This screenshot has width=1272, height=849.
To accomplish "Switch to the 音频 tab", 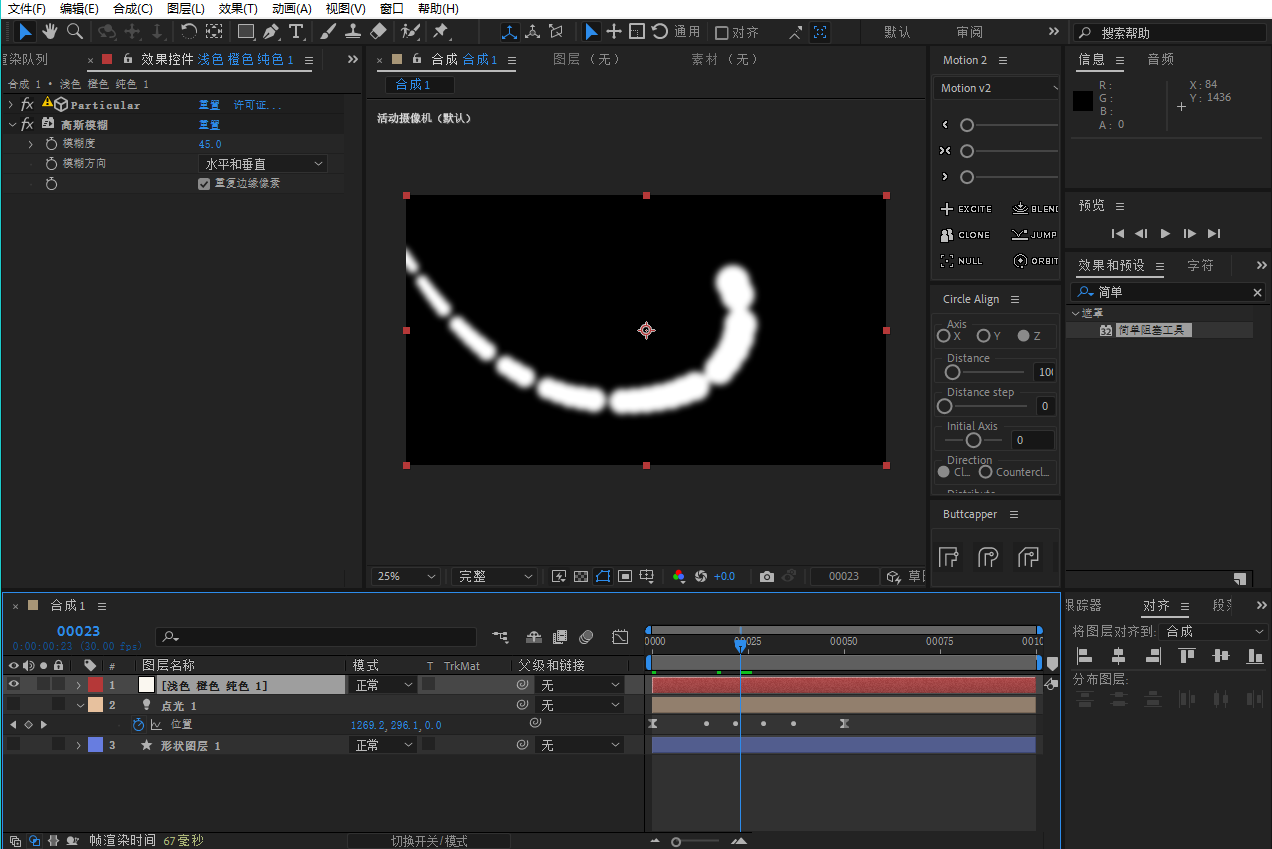I will tap(1161, 60).
